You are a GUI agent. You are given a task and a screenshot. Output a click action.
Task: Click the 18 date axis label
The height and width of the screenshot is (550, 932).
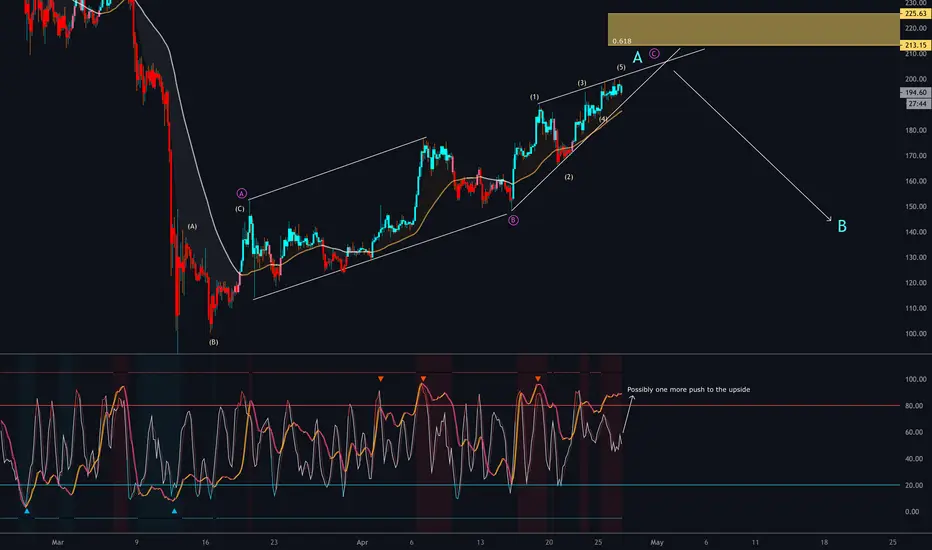coord(824,542)
